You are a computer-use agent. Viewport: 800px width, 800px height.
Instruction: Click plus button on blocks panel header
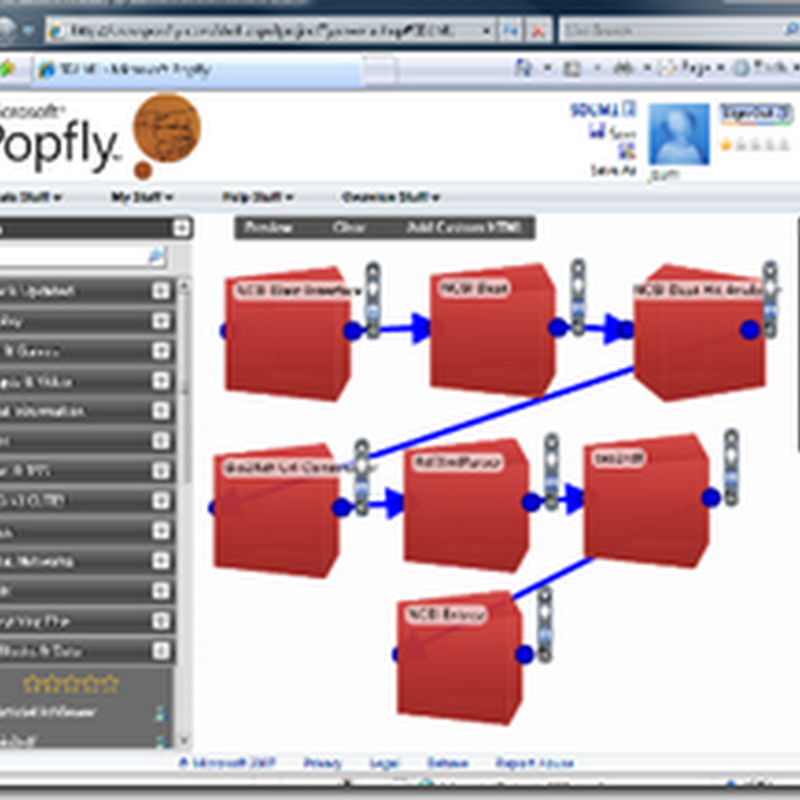(182, 228)
